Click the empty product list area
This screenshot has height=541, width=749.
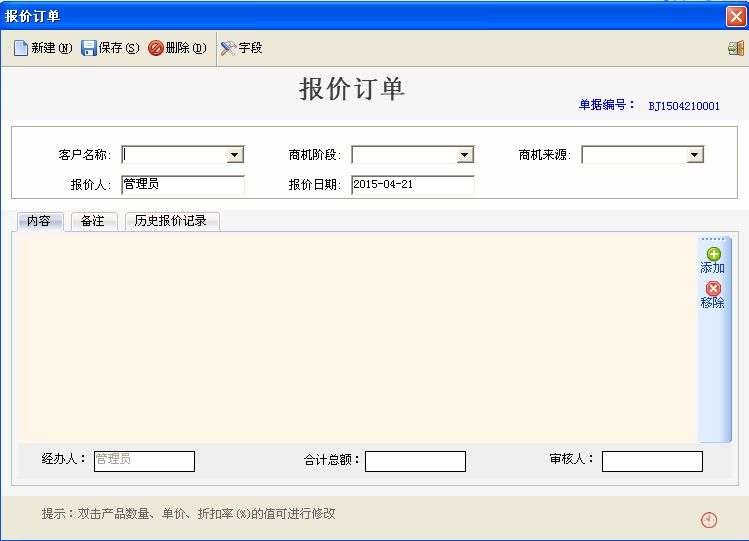pos(357,338)
